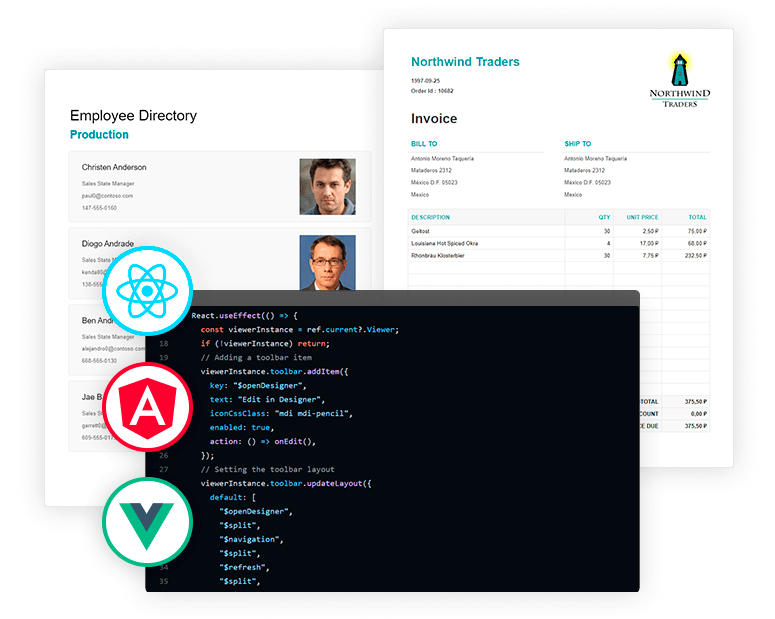Click the Employee Directory heading
This screenshot has width=775, height=619.
(x=133, y=115)
